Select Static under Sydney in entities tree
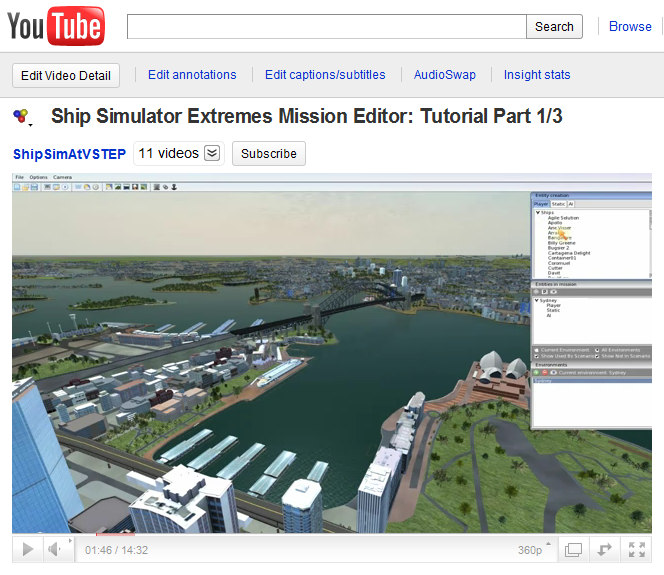This screenshot has height=575, width=664. click(x=553, y=310)
